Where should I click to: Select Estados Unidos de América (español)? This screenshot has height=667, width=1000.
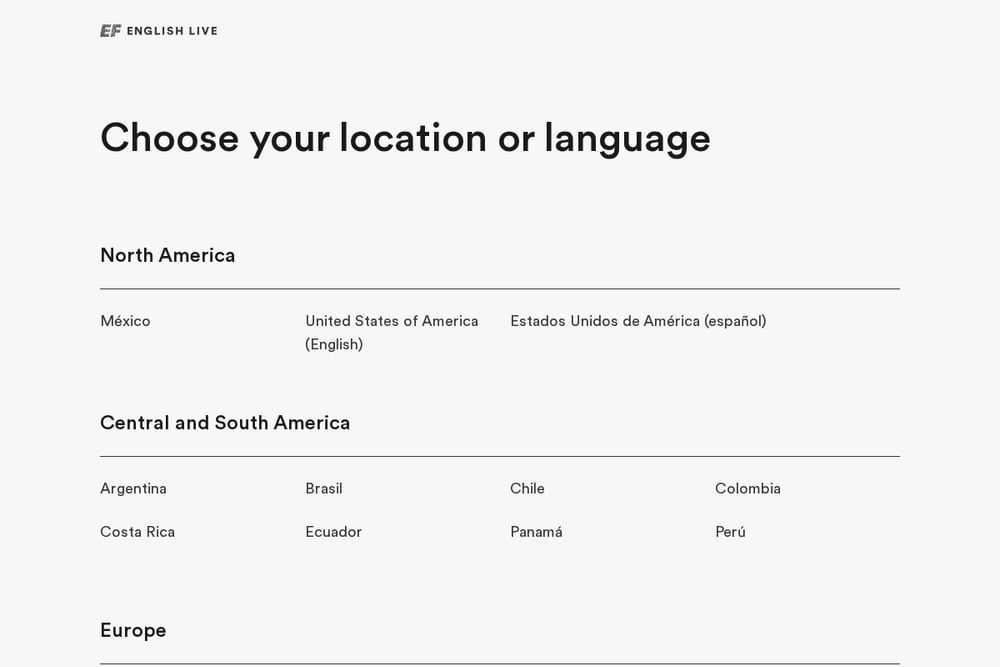638,321
